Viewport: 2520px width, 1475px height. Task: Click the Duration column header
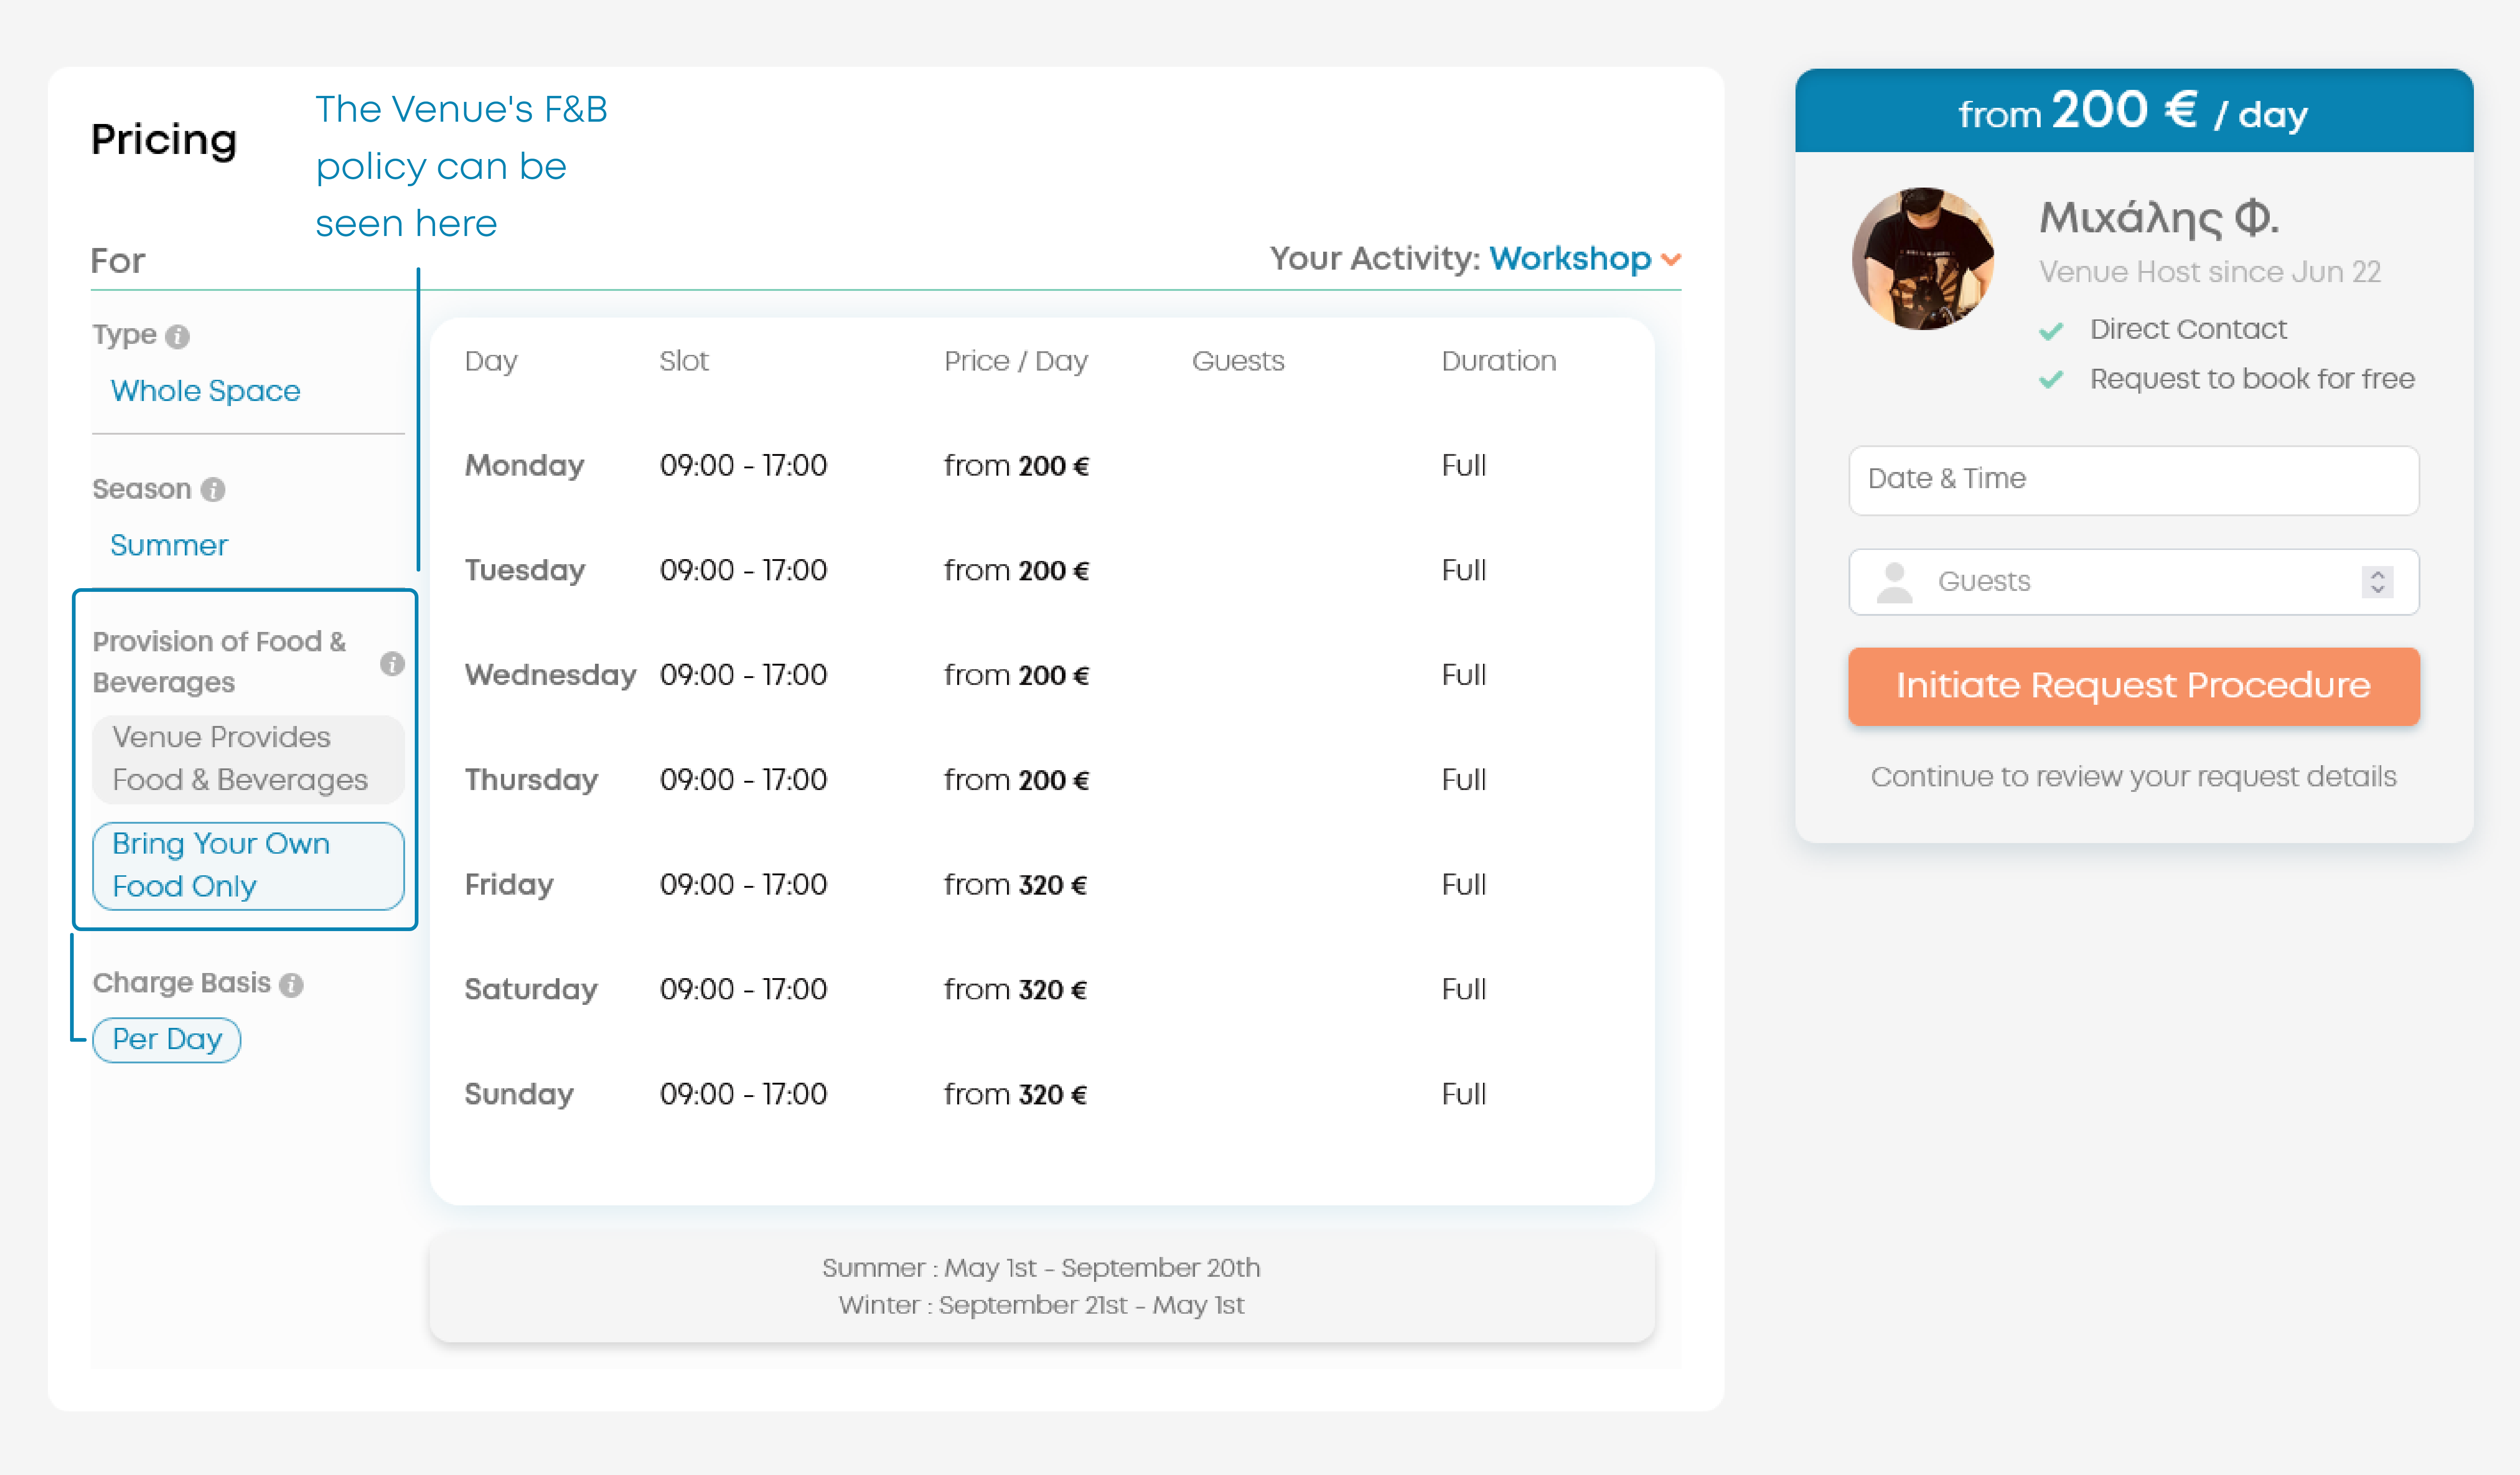click(x=1499, y=362)
